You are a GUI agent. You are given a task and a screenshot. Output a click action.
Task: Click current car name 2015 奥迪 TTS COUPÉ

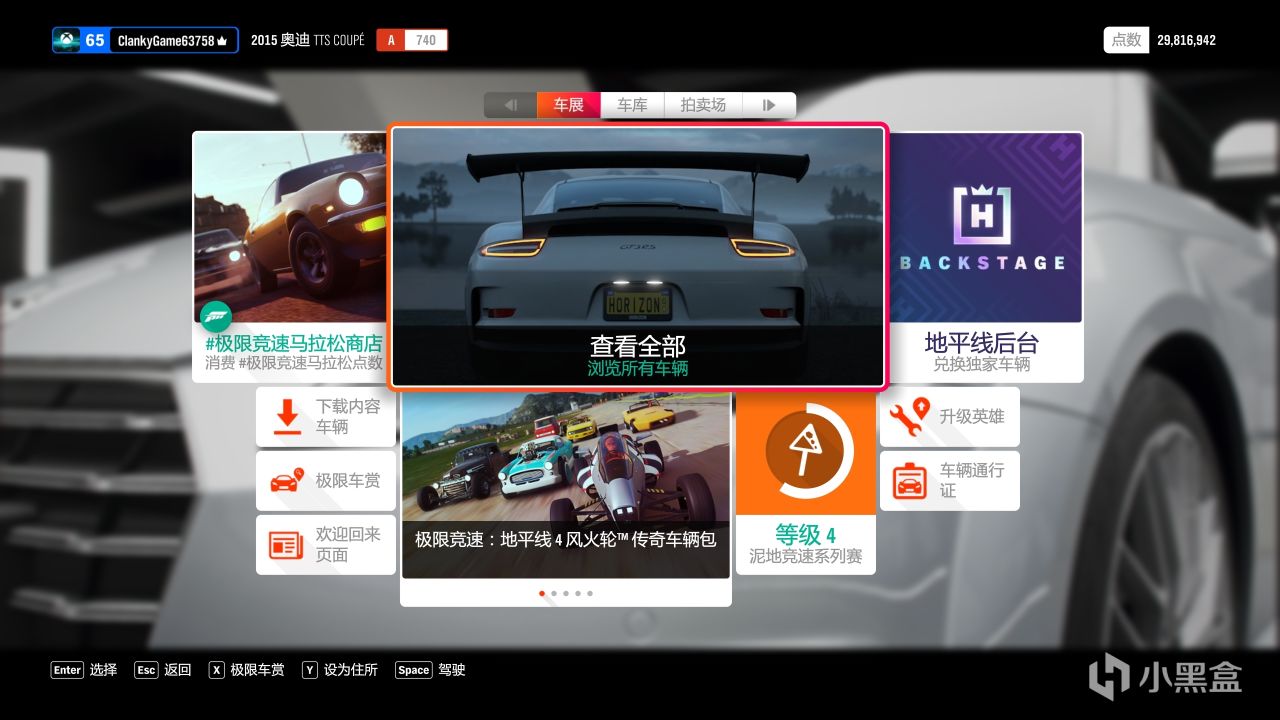[308, 40]
